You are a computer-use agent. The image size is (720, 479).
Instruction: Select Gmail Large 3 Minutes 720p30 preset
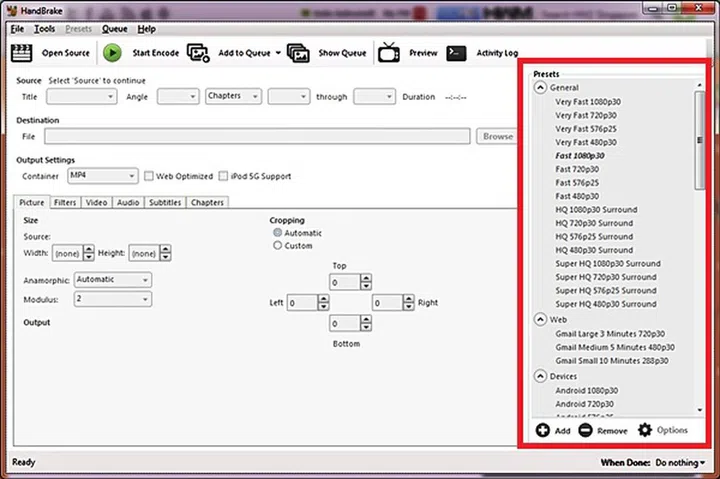(610, 334)
